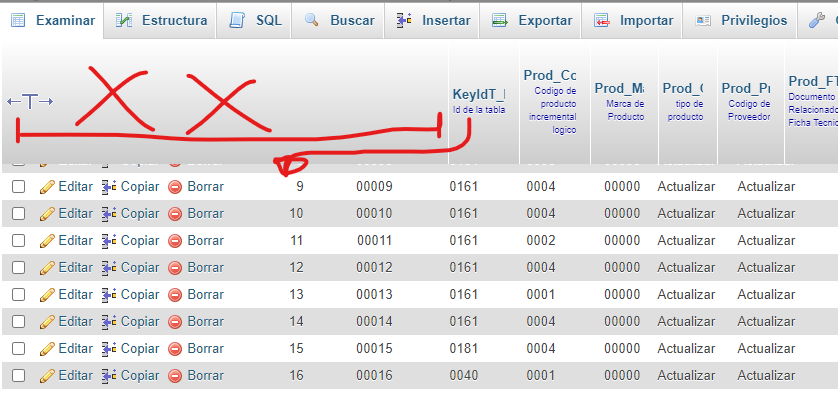Click the Copiar link in row 14

coord(140,322)
